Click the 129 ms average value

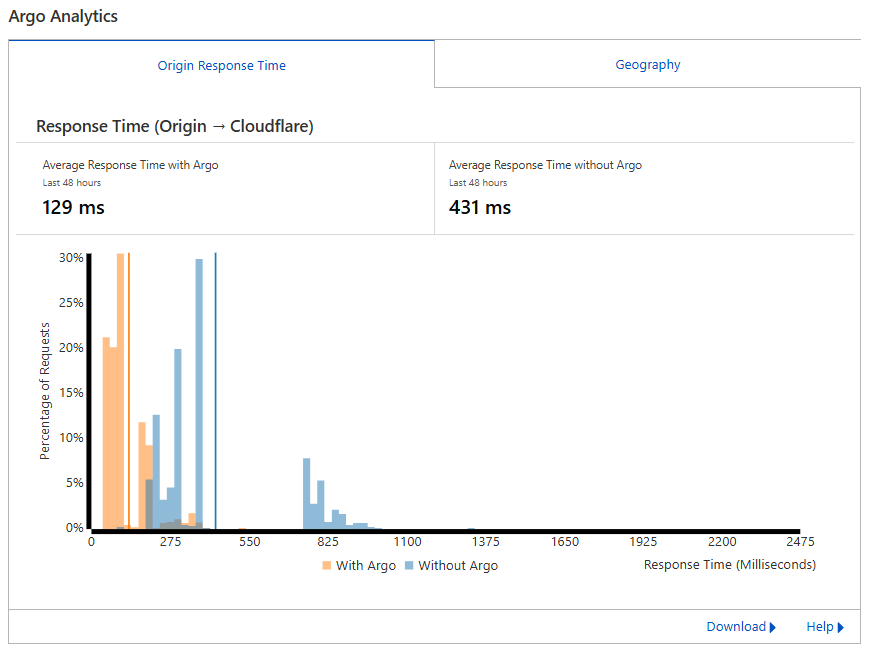73,207
